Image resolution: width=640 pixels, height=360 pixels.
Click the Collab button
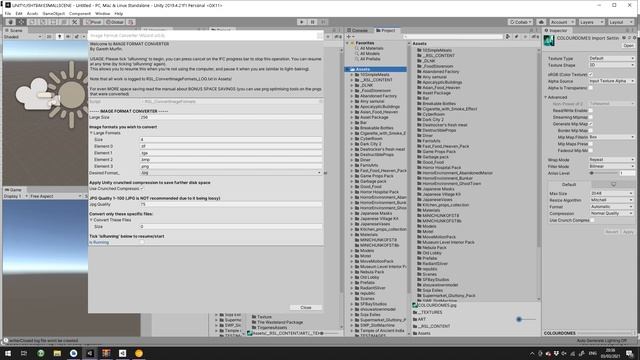520,22
